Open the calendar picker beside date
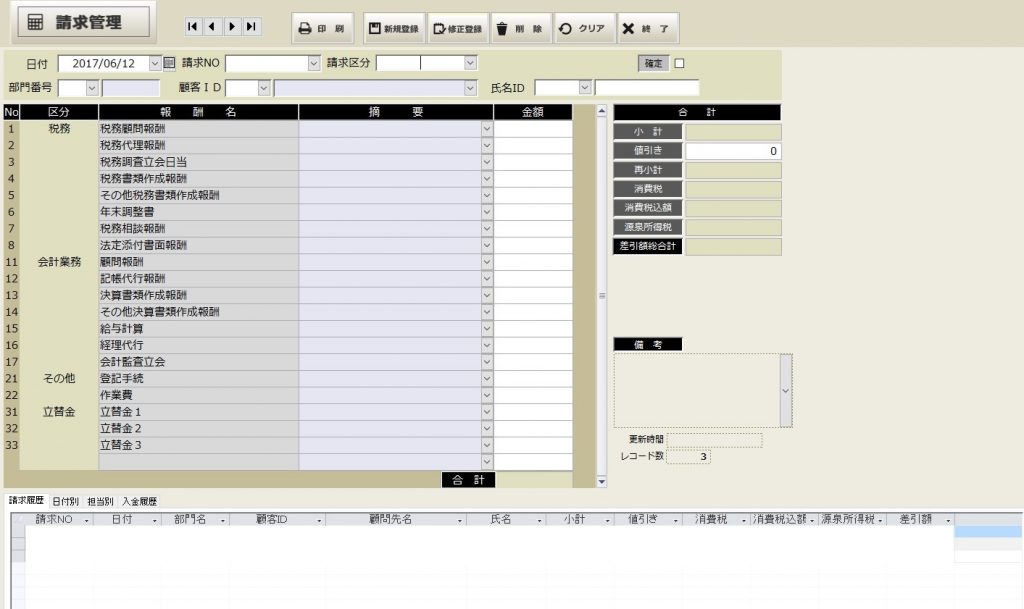Screen dimensions: 1024x609 169,63
